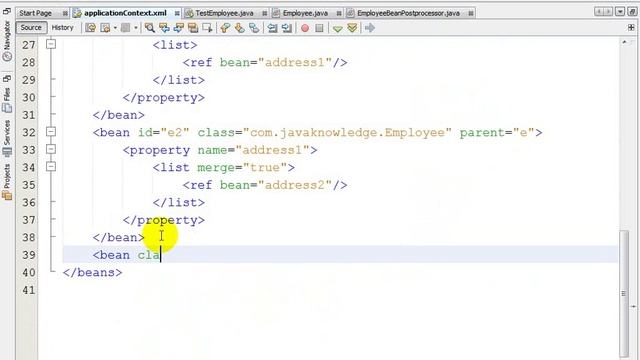This screenshot has height=360, width=640.
Task: Click line number 32 in gutter
Action: click(x=29, y=133)
